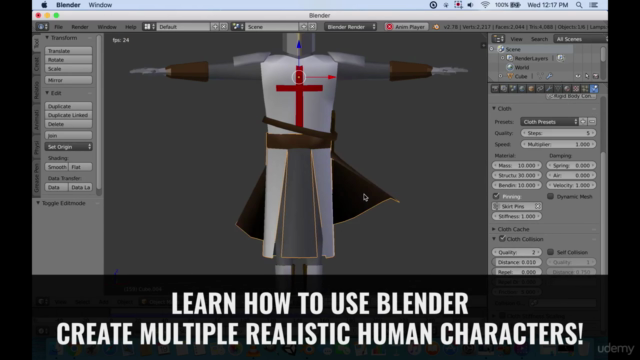Screen dimensions: 640x360
Task: Open the Physics properties tab
Action: [594, 88]
